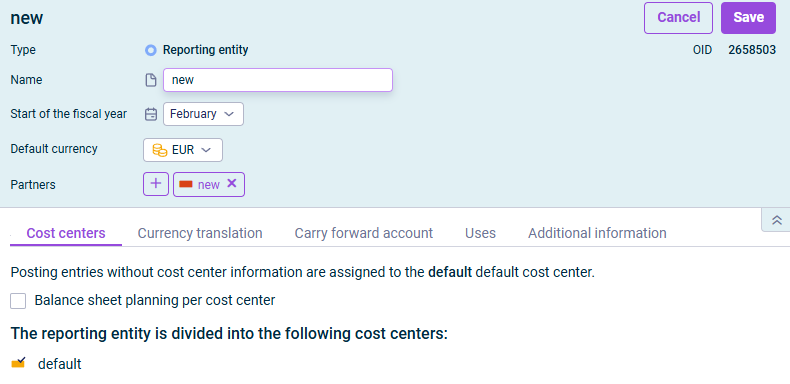Screen dimensions: 790x384
Task: Remove partner 'new' with the X icon
Action: 232,183
